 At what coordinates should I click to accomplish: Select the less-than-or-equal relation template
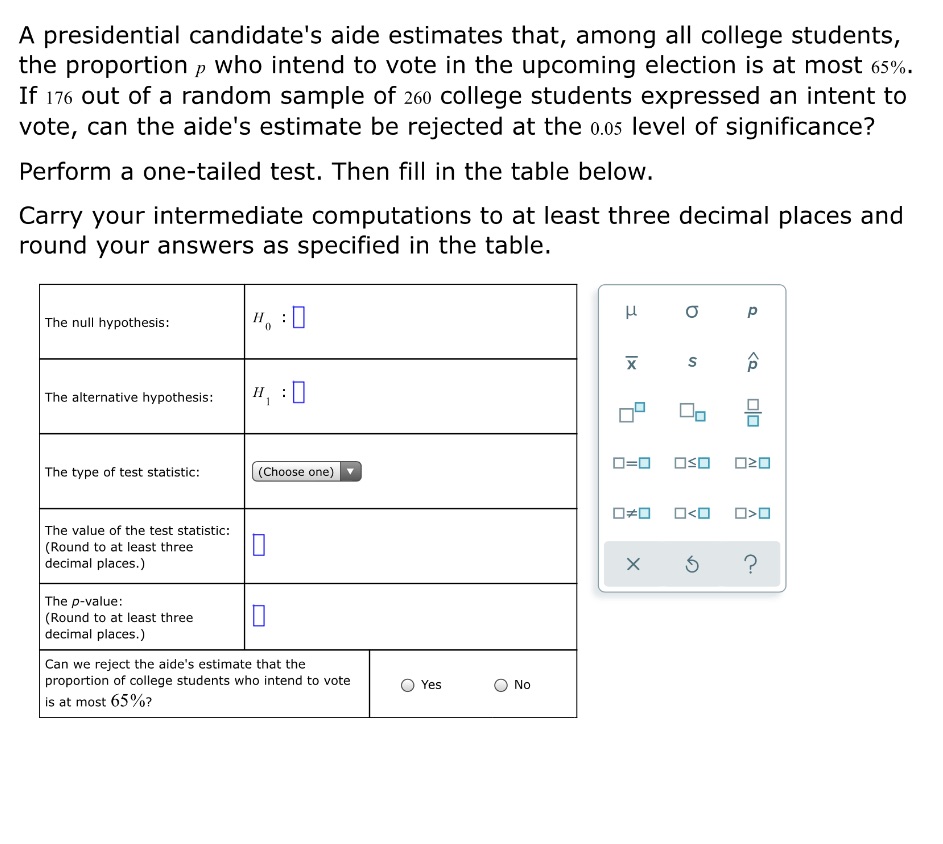tap(691, 462)
